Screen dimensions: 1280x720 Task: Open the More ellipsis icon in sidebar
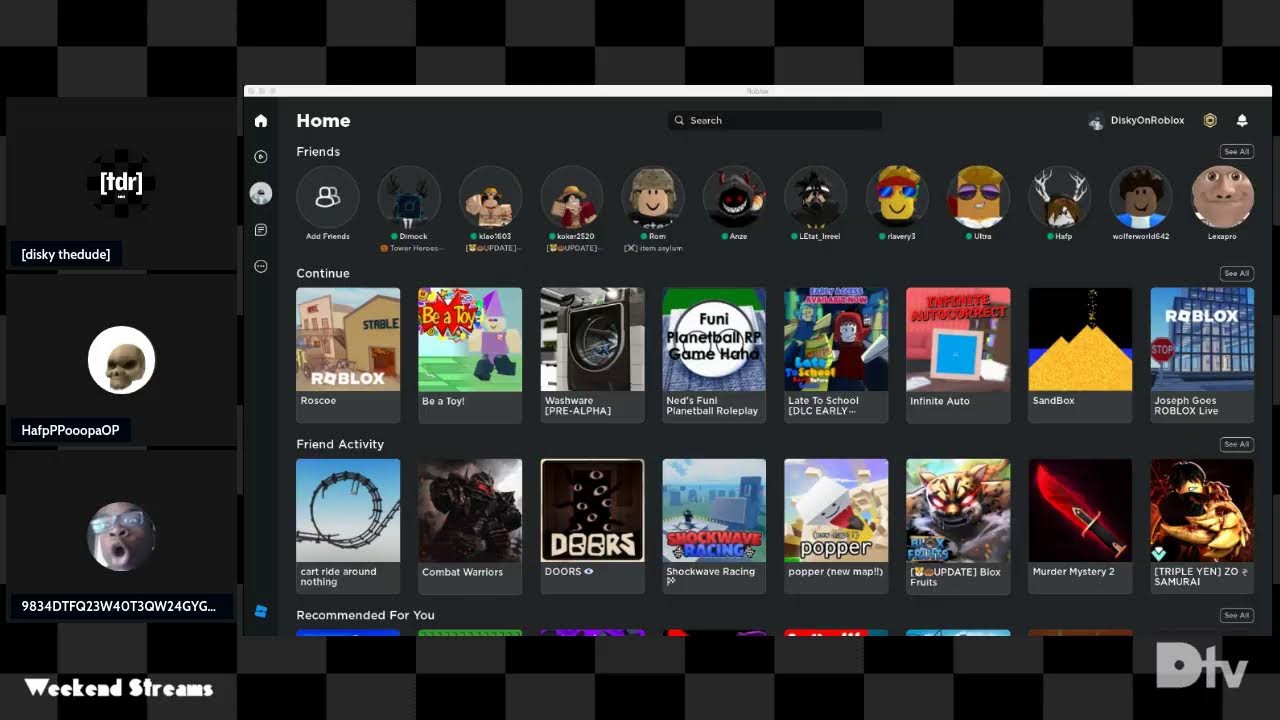(x=261, y=266)
